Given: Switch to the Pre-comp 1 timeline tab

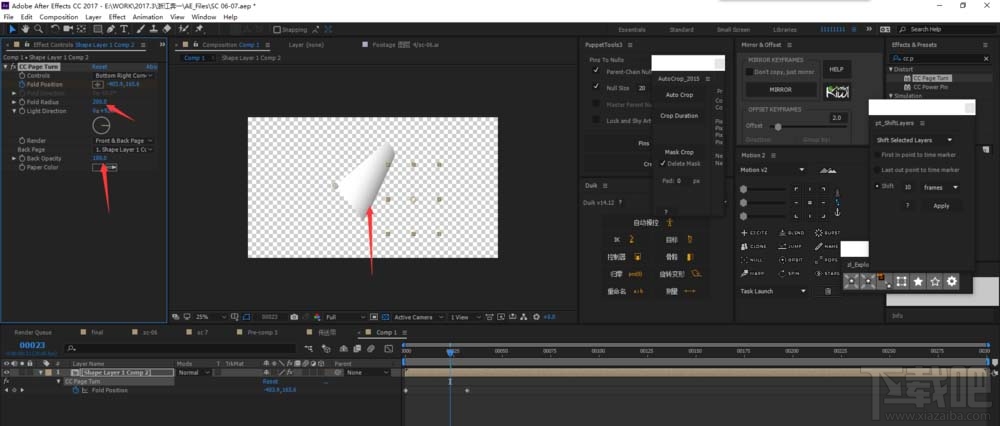Looking at the screenshot, I should 264,331.
